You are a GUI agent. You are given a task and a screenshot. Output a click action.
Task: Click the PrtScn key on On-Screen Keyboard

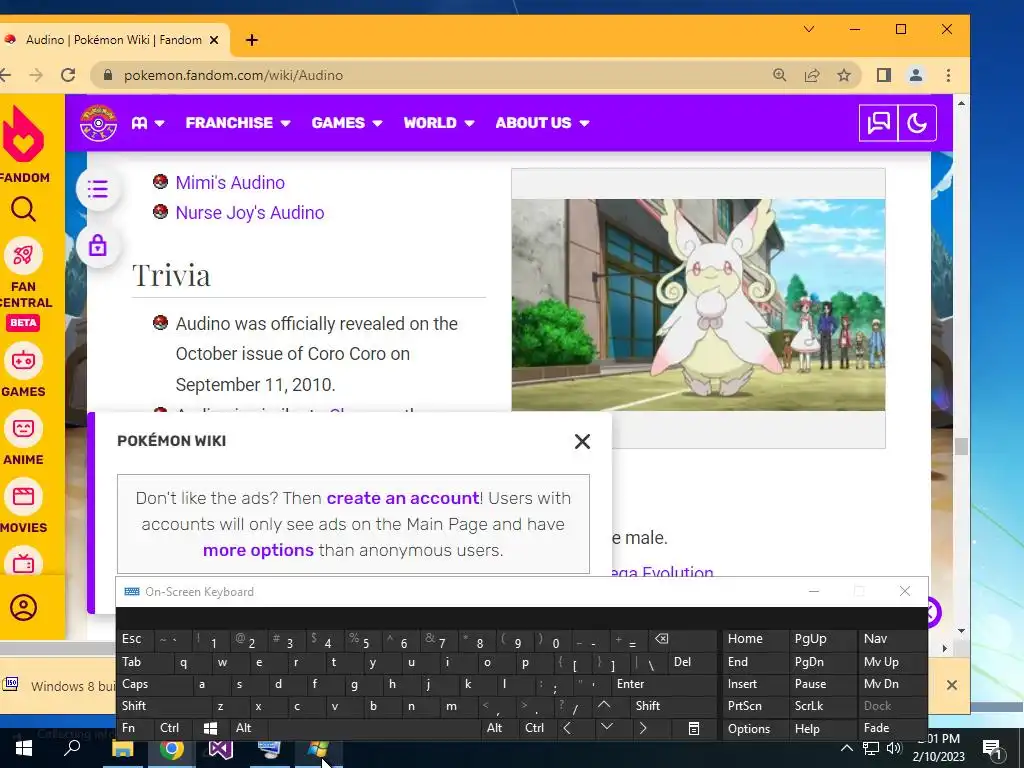pos(755,706)
